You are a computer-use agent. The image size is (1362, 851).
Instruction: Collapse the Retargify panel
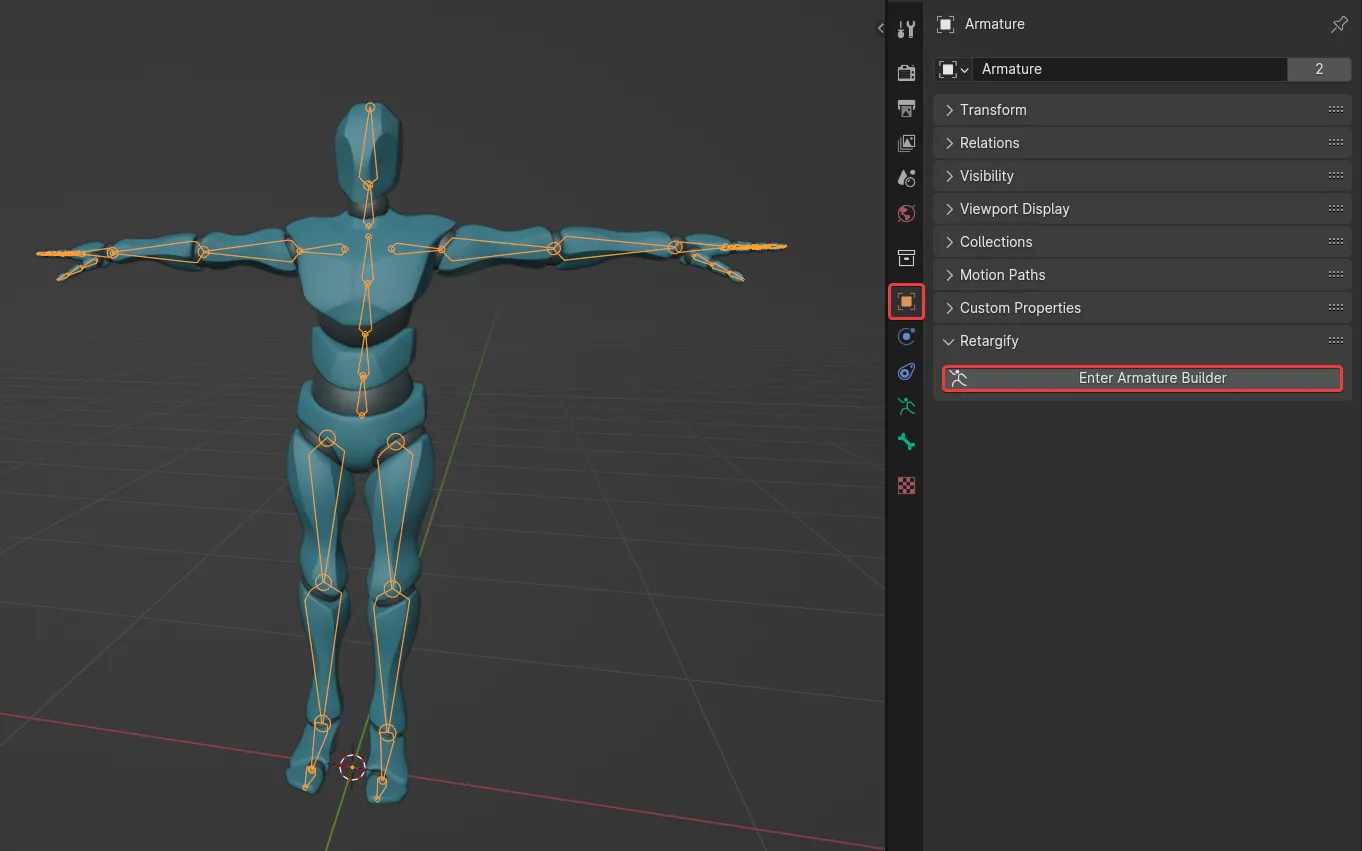[989, 341]
